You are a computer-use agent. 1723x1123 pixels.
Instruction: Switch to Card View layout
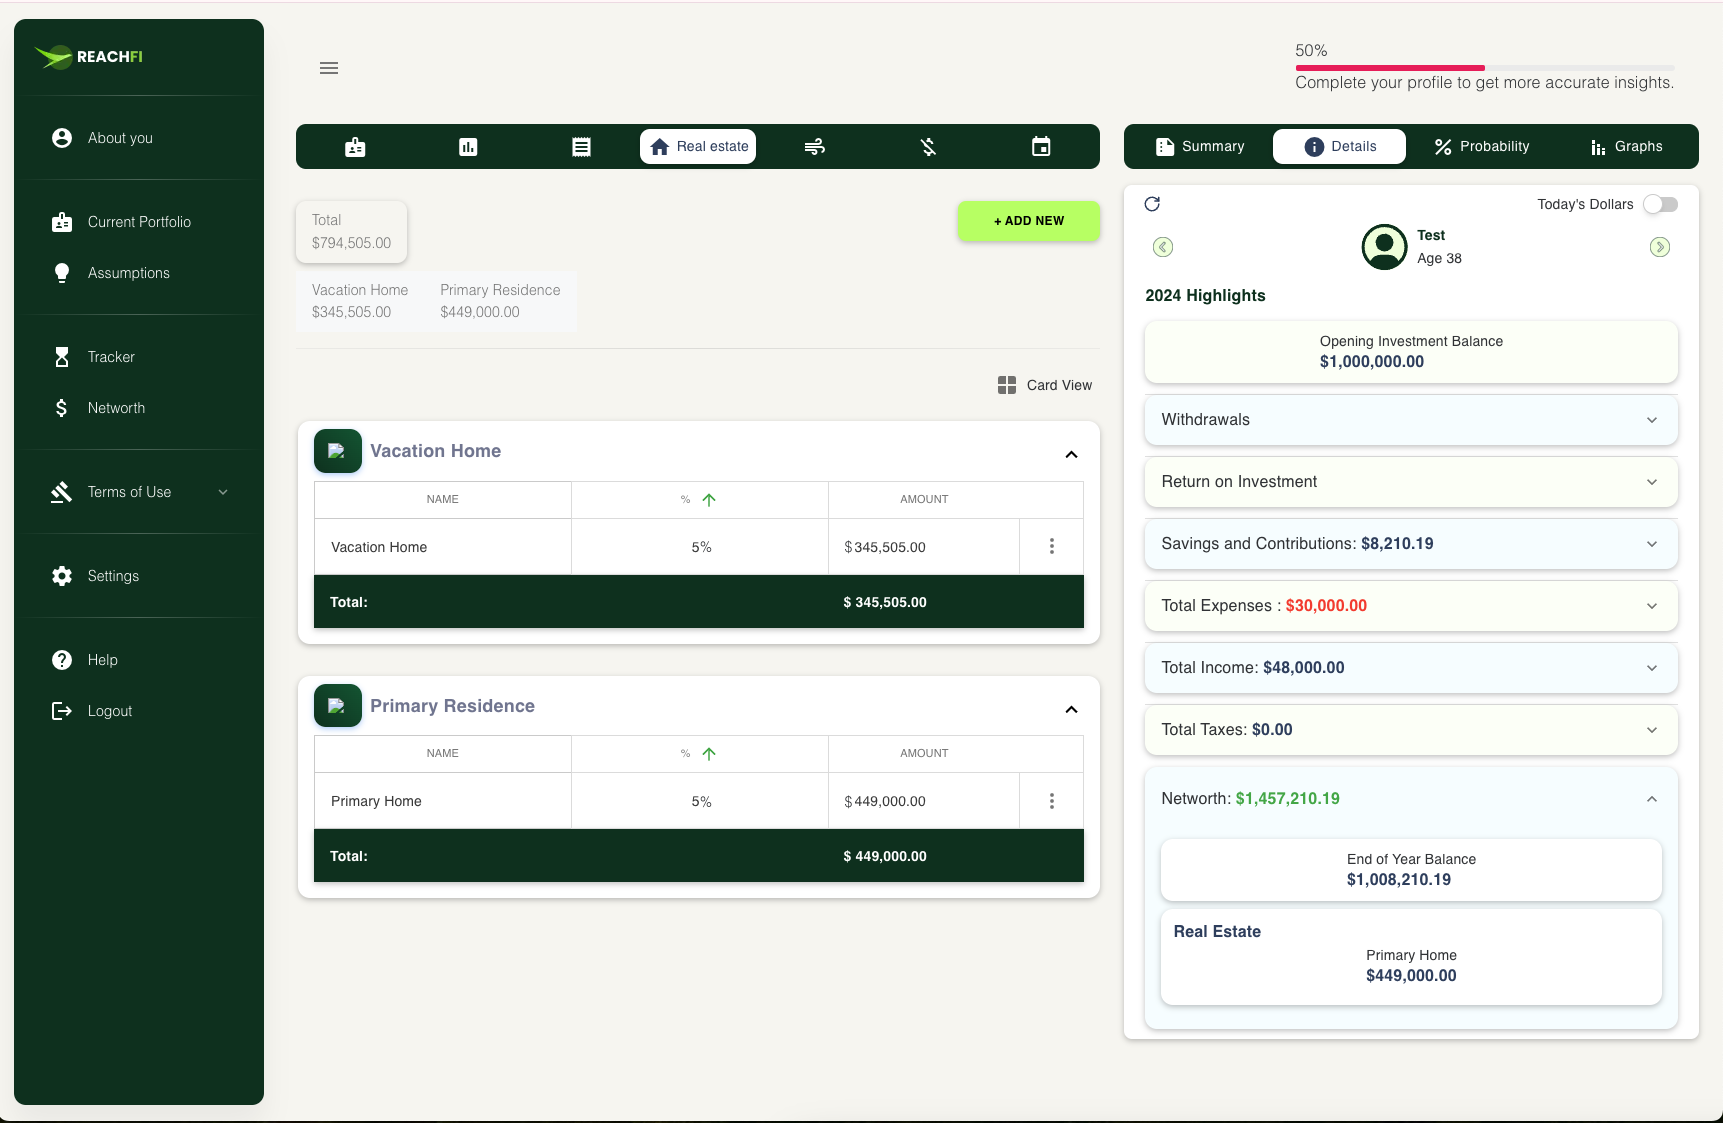coord(1045,385)
